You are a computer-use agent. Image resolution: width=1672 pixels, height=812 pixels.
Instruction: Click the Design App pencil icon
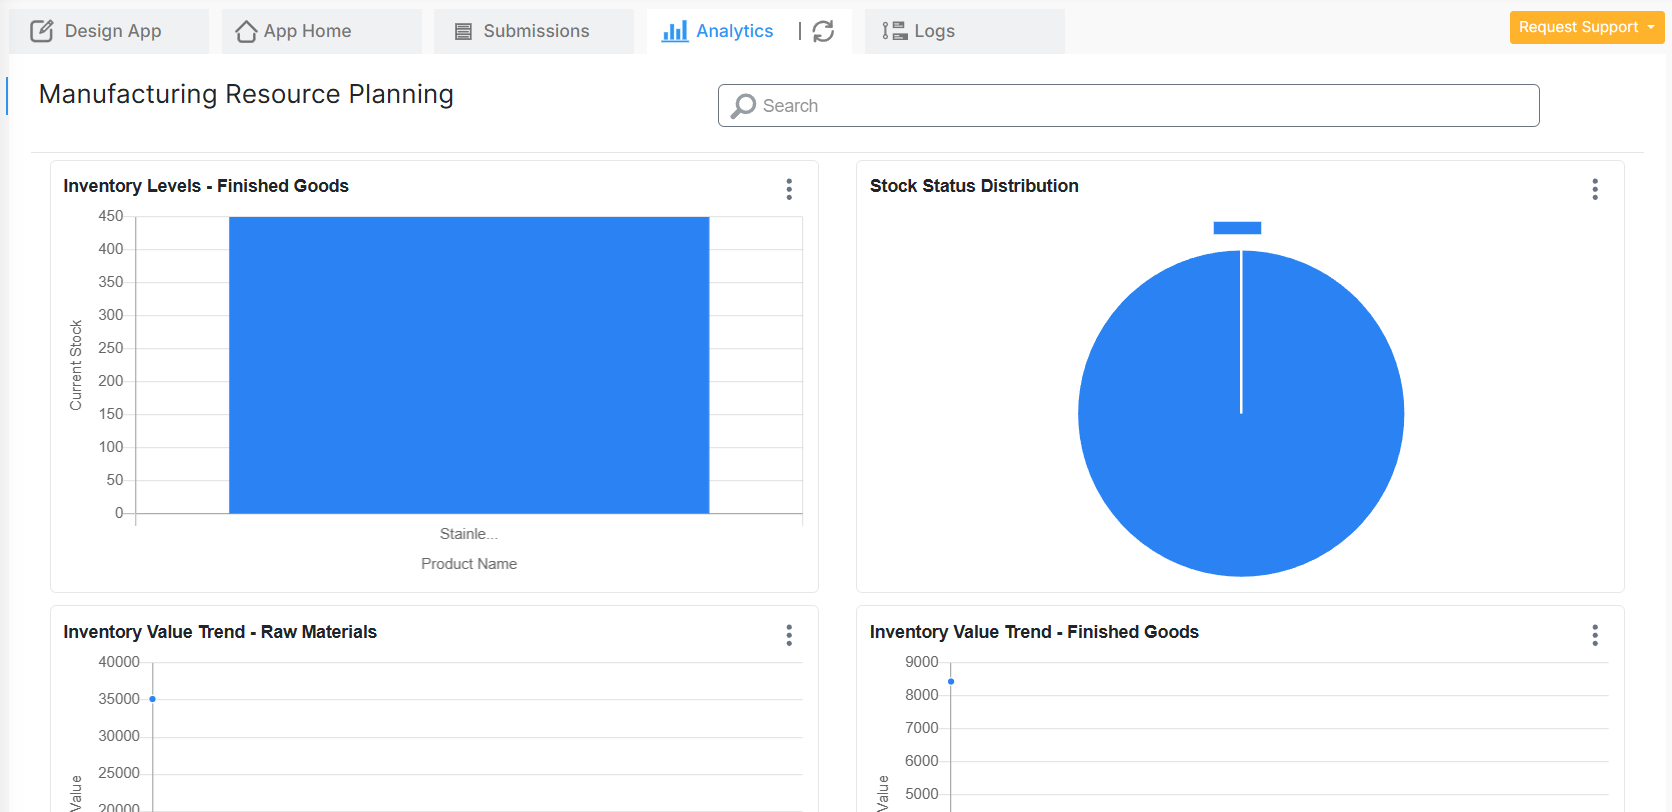point(42,31)
